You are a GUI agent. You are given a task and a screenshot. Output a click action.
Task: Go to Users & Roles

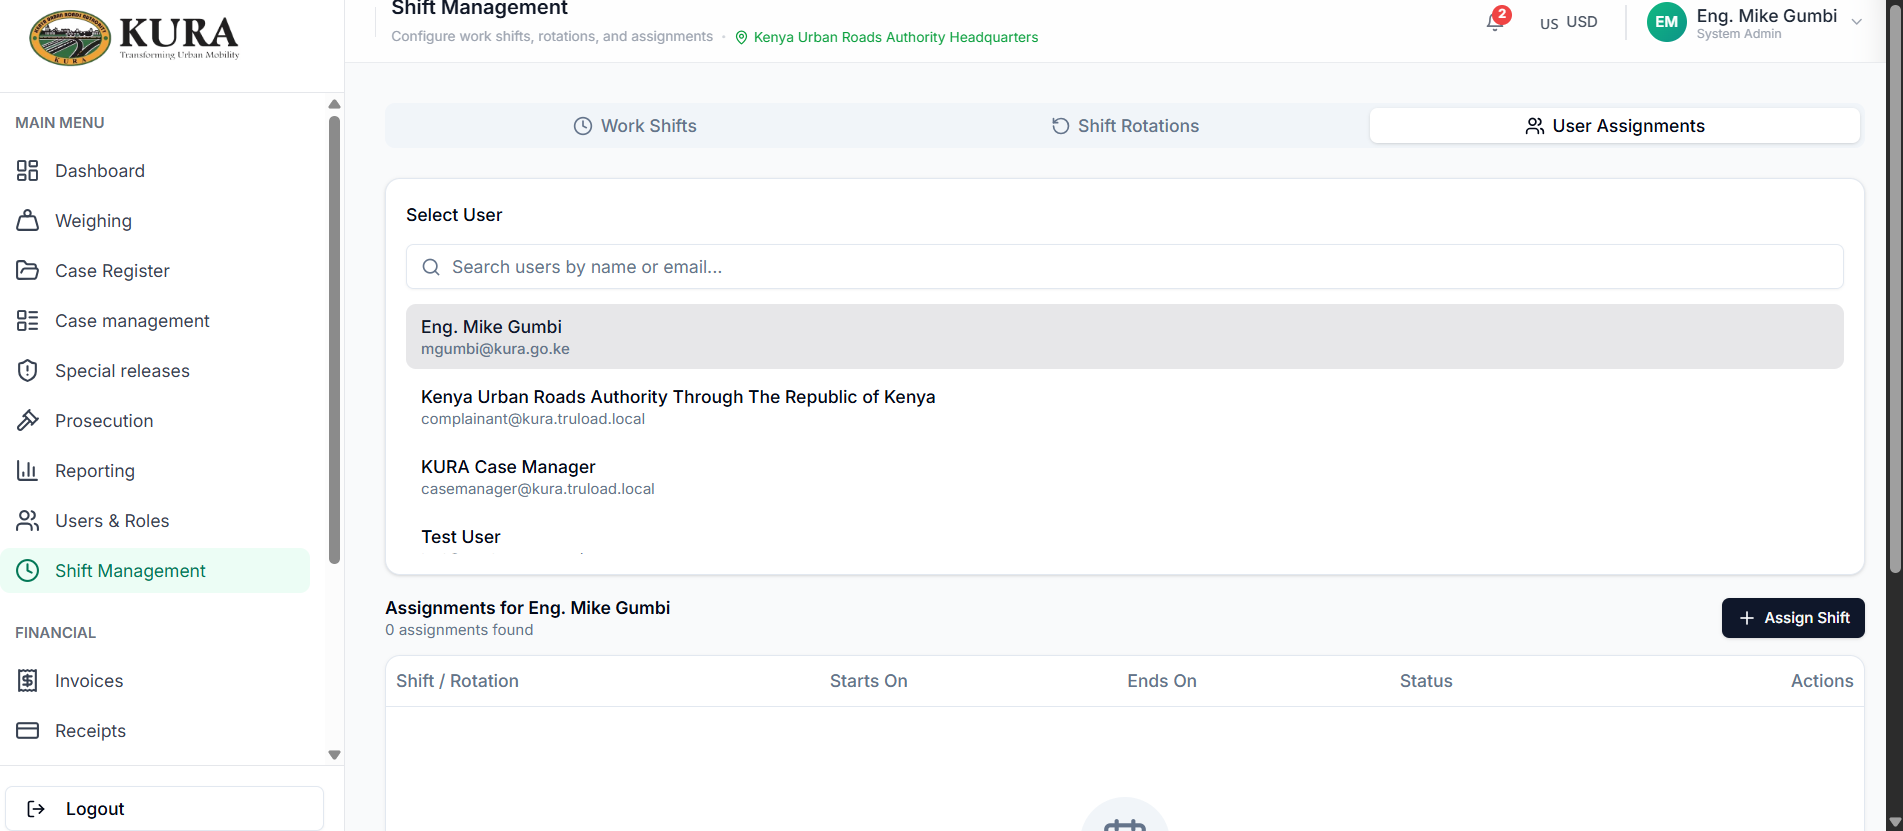155,521
